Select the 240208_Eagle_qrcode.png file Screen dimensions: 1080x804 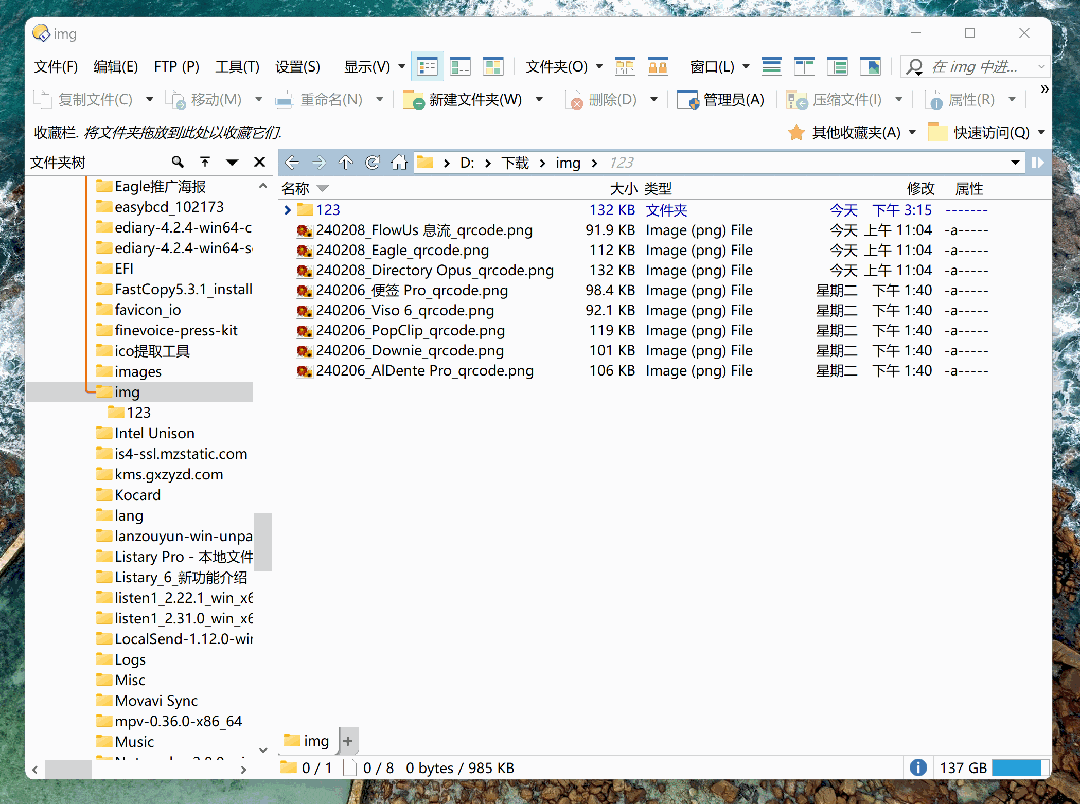click(x=402, y=250)
